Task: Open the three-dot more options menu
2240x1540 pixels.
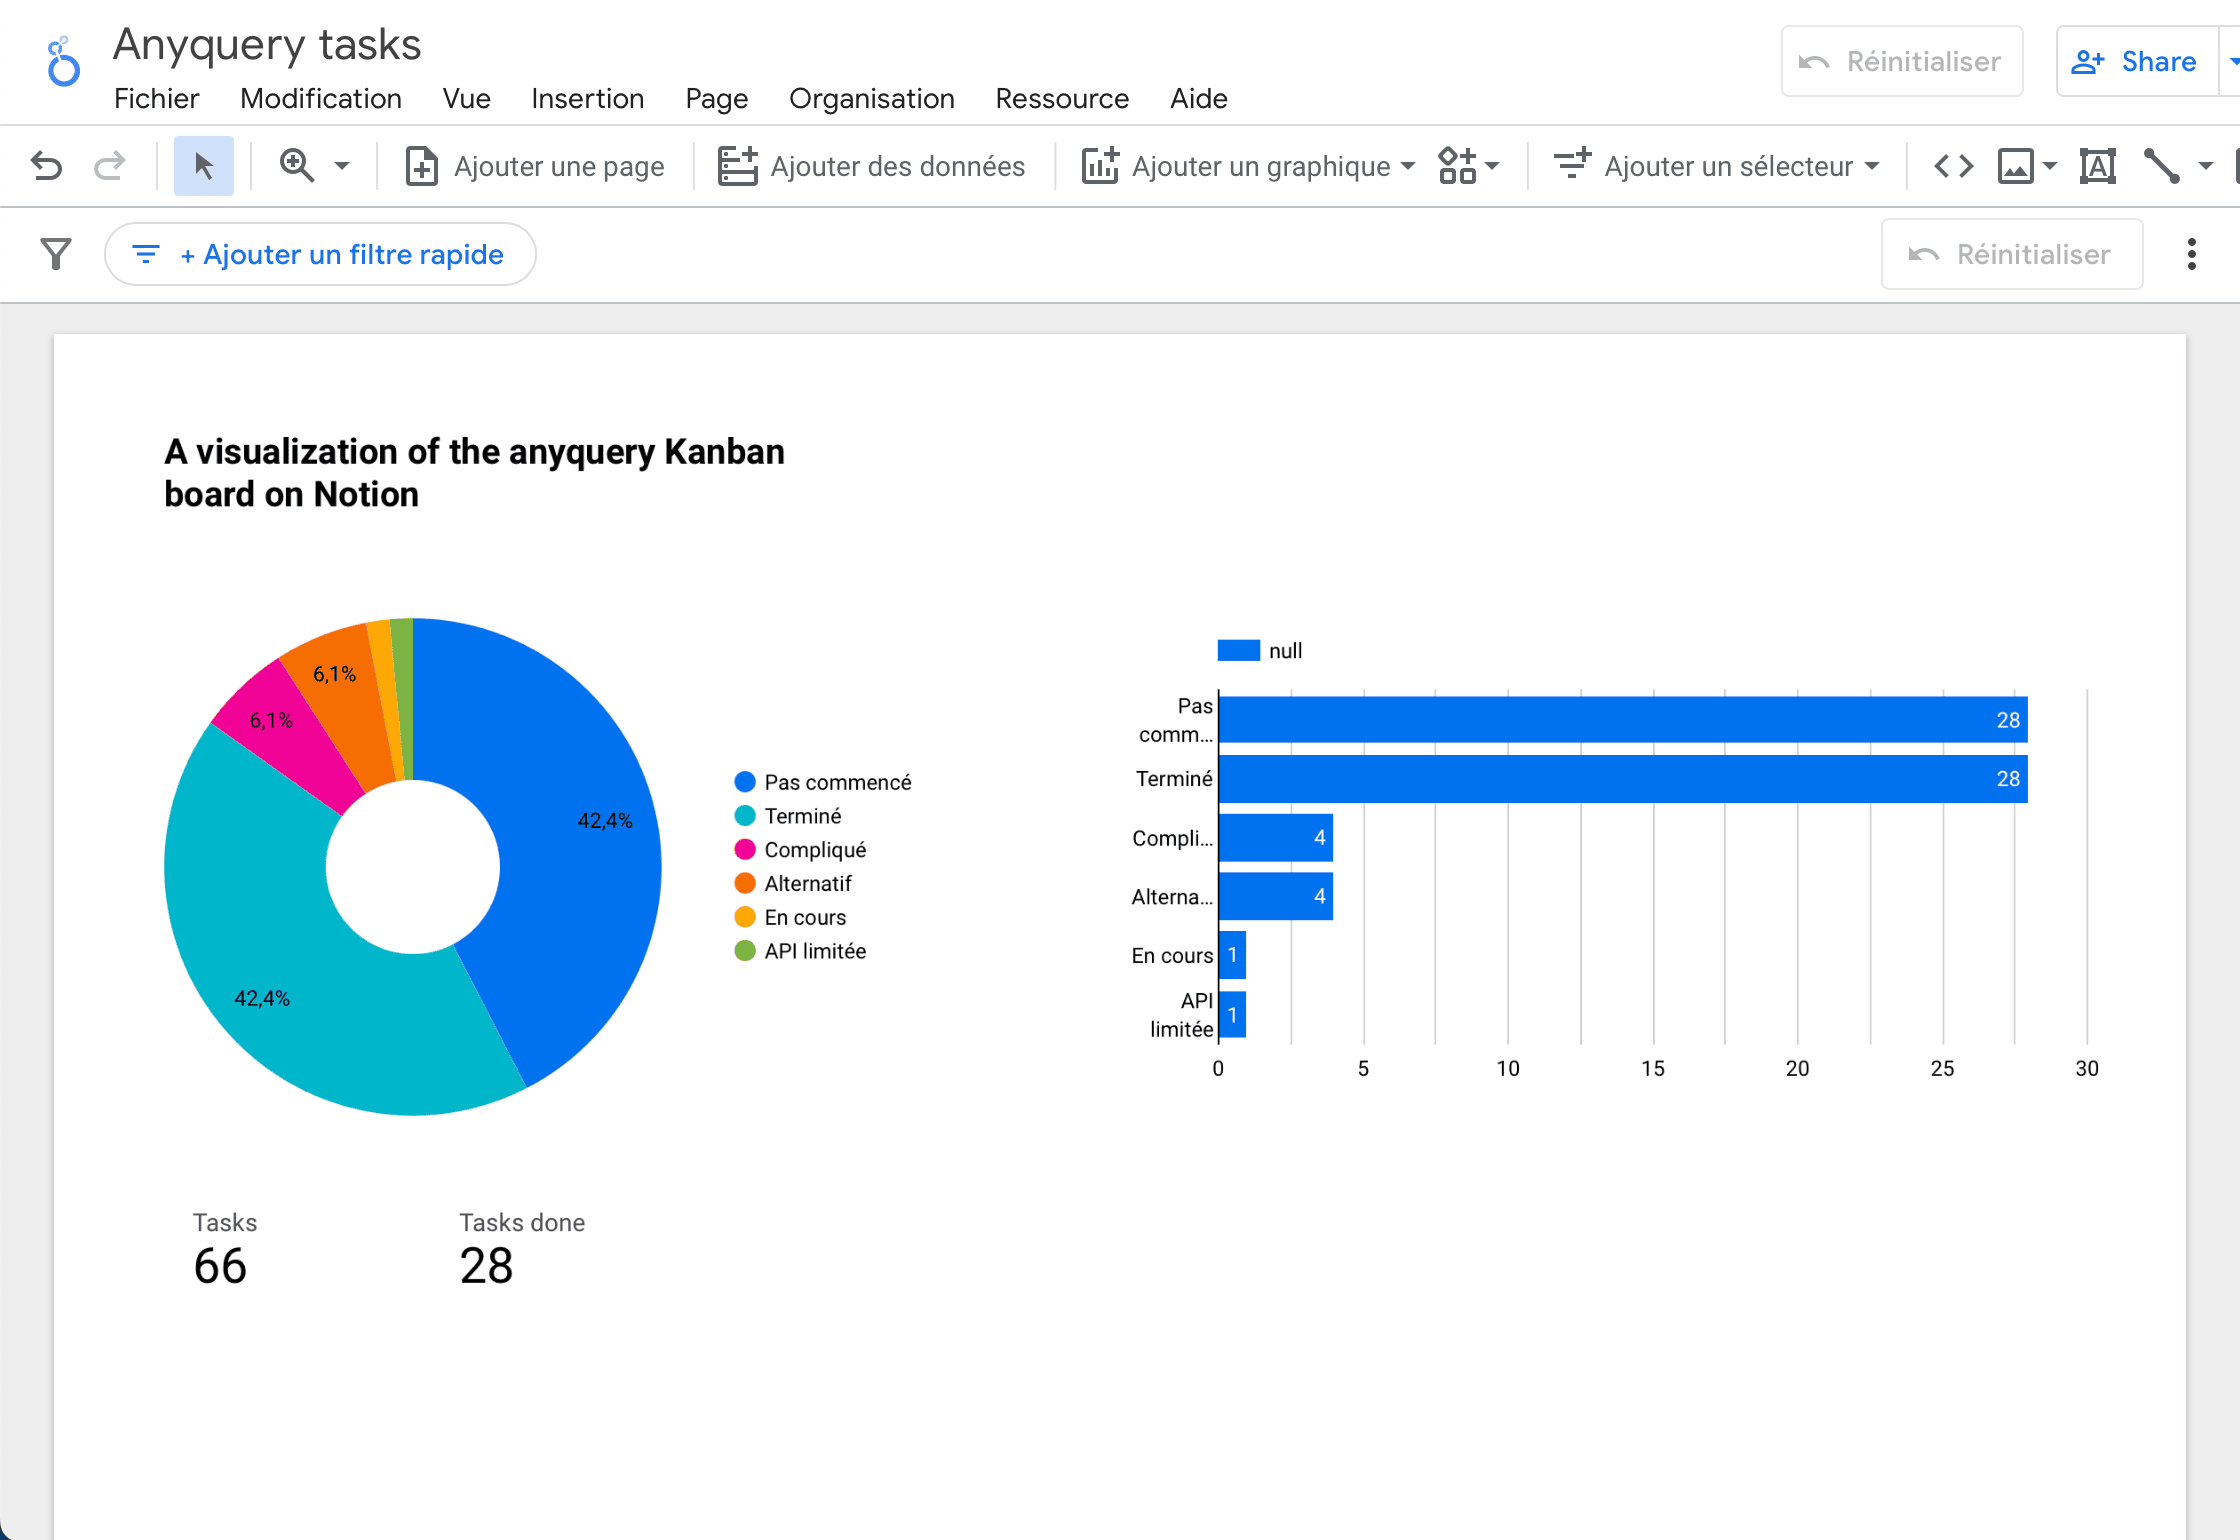Action: tap(2191, 254)
